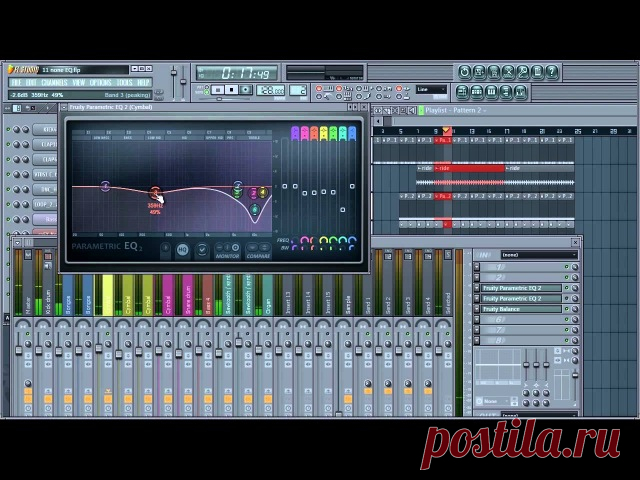Open the Line snap dropdown
640x480 pixels.
point(431,89)
